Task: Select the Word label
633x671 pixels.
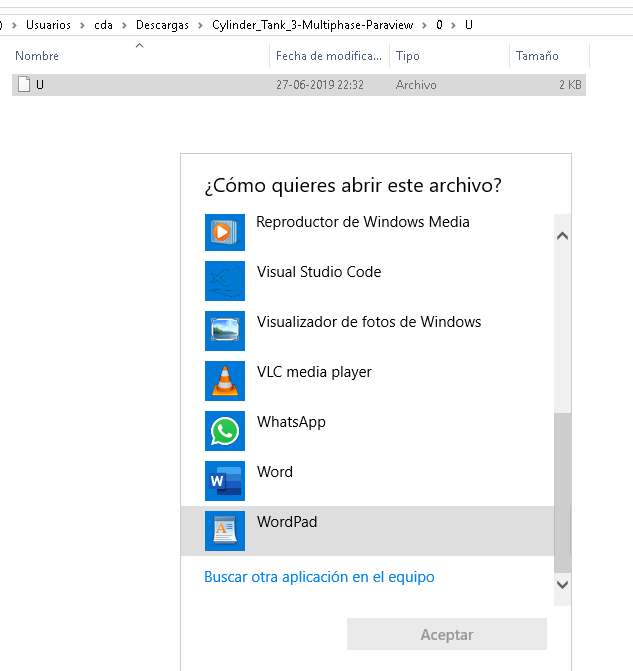Action: tap(275, 472)
